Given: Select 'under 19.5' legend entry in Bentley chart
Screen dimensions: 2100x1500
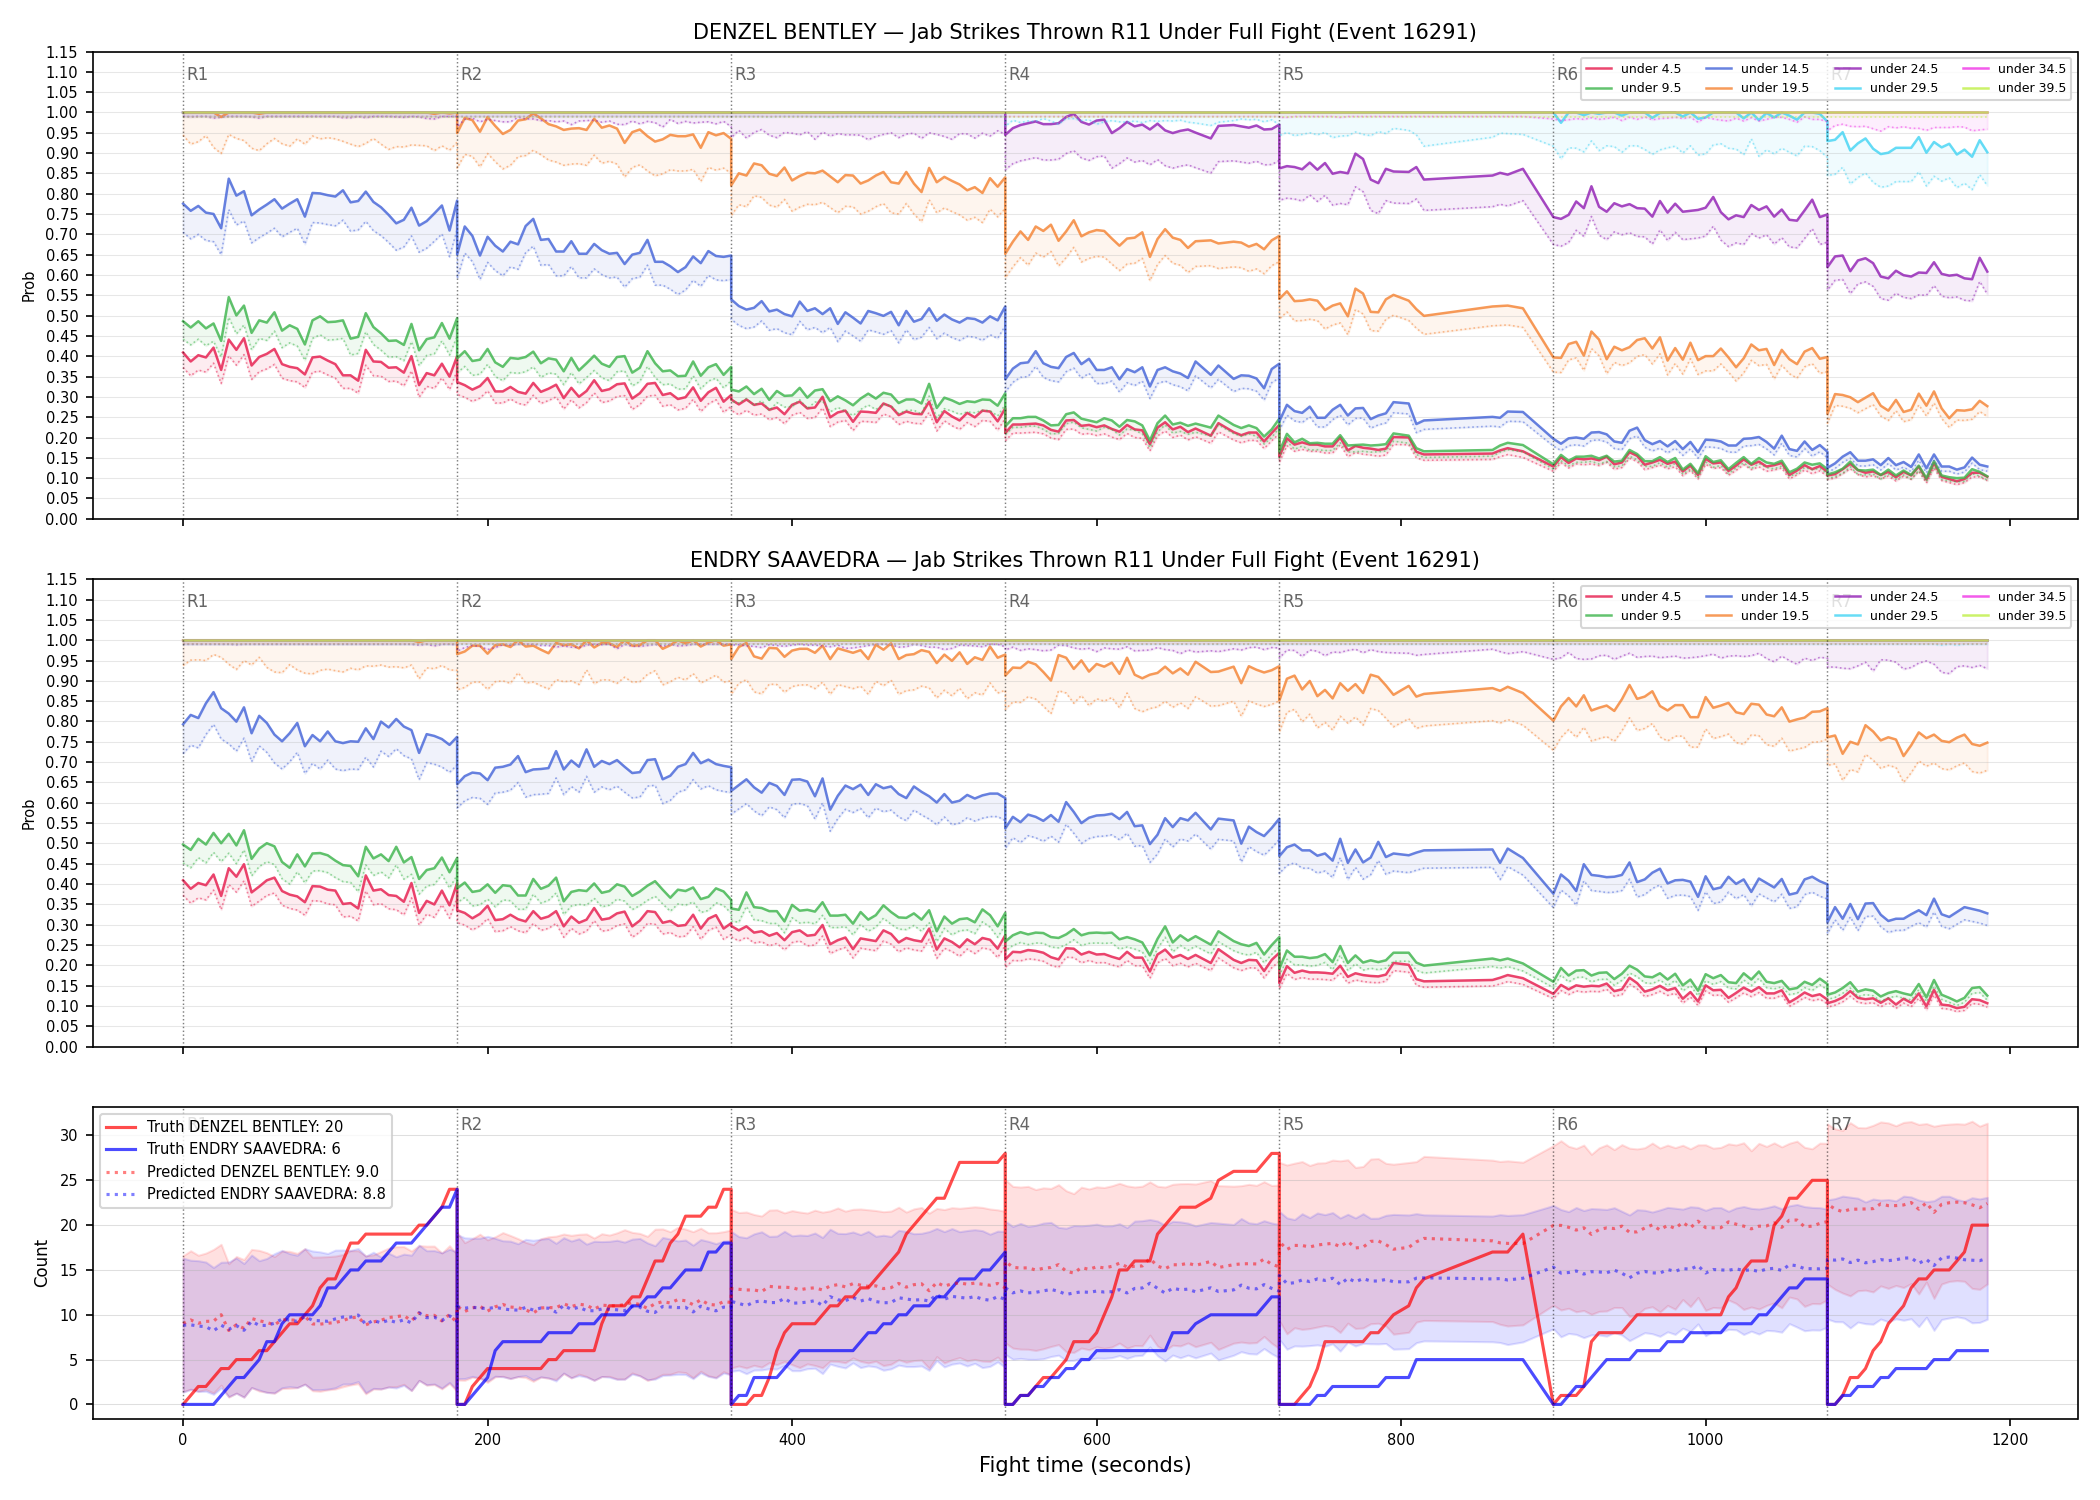Looking at the screenshot, I should [1757, 88].
